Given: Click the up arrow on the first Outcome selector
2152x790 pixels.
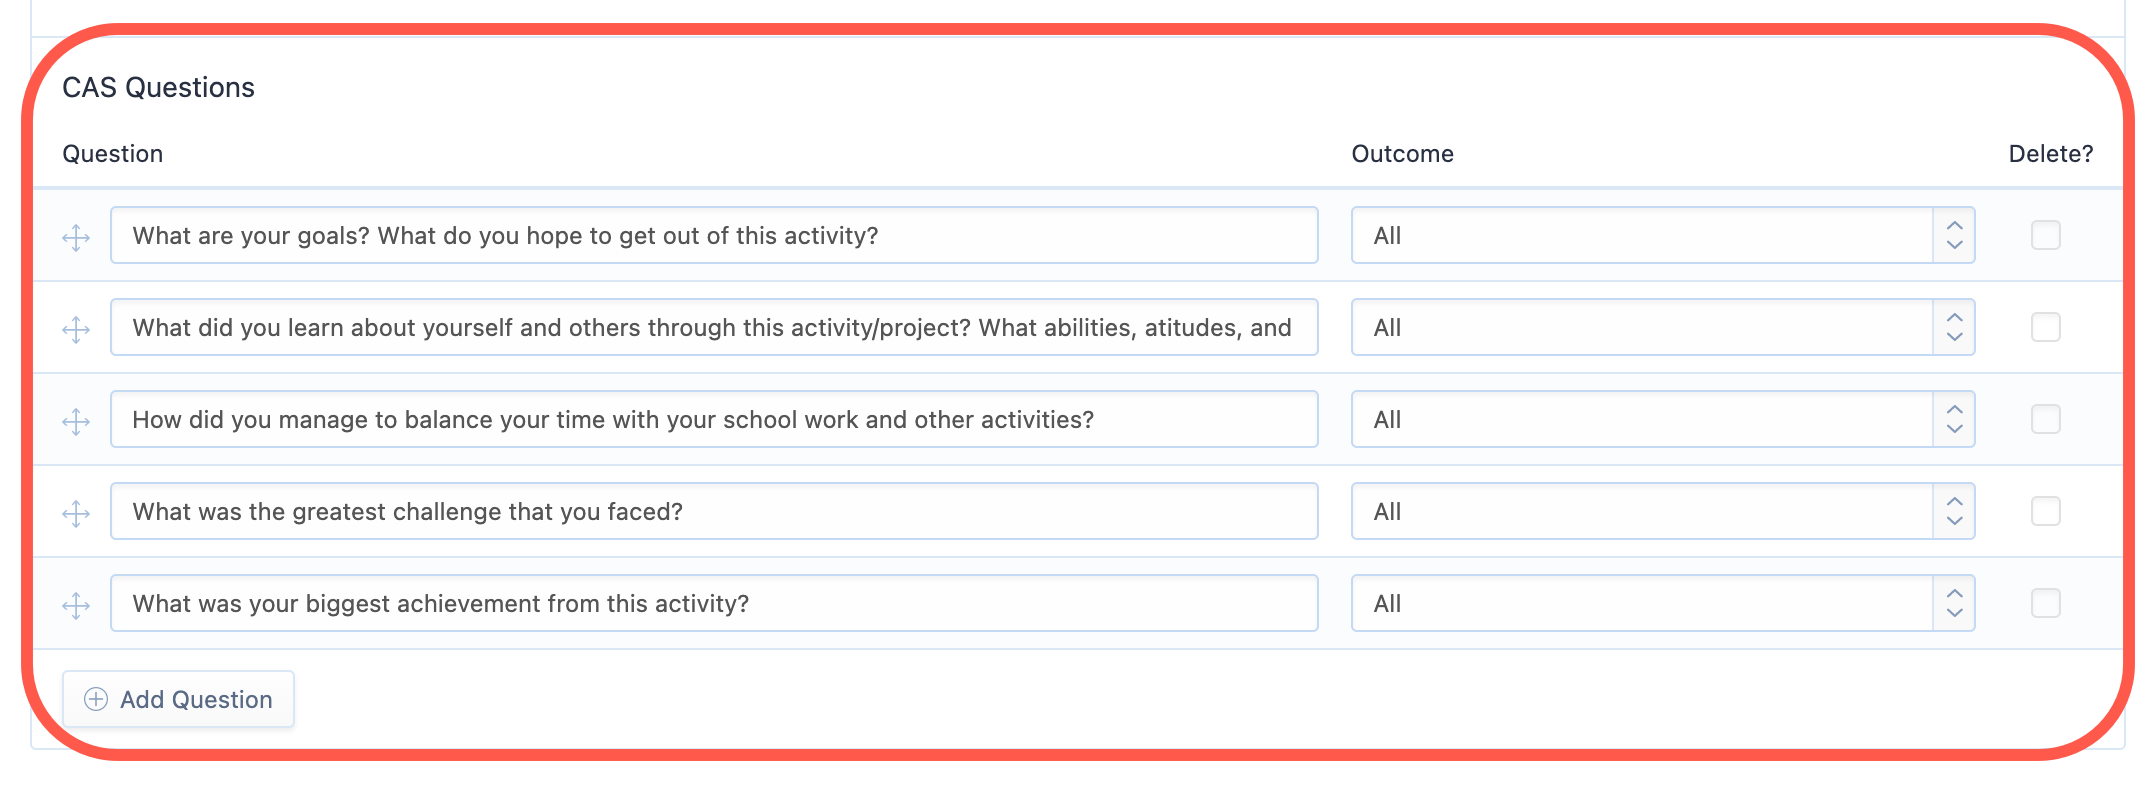Looking at the screenshot, I should pos(1954,226).
